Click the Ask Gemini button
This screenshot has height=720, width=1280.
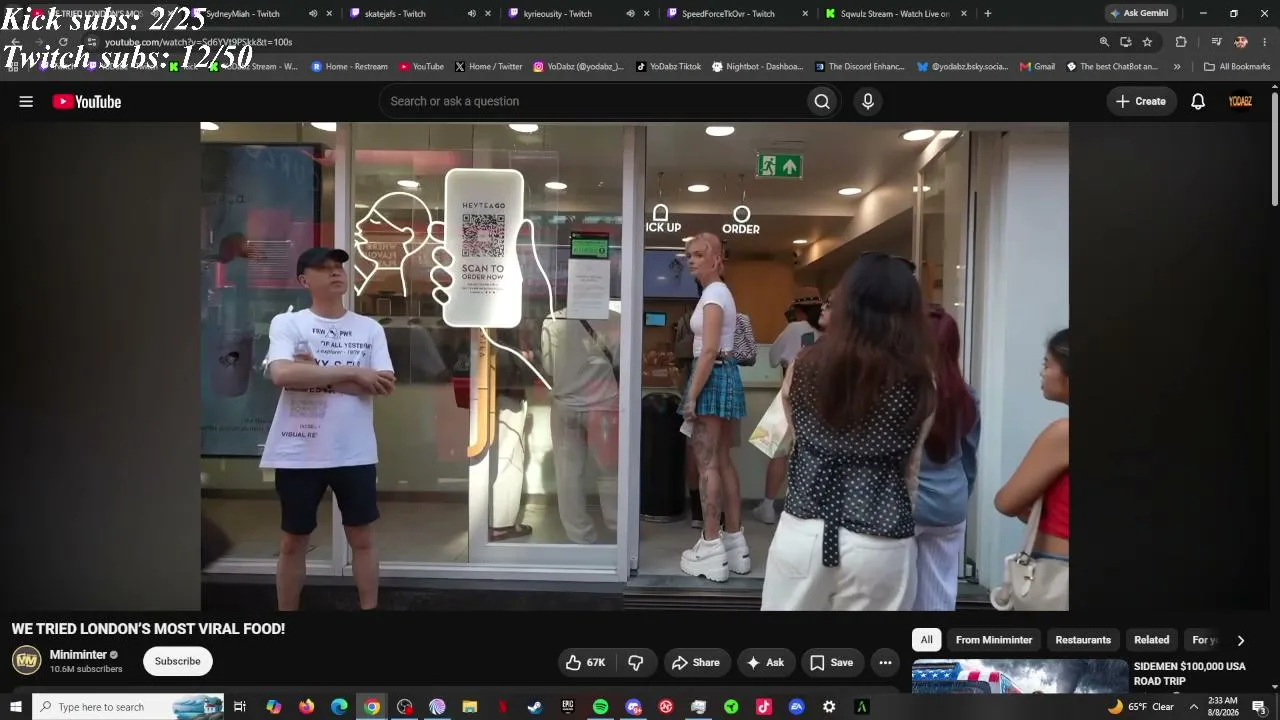point(1139,14)
